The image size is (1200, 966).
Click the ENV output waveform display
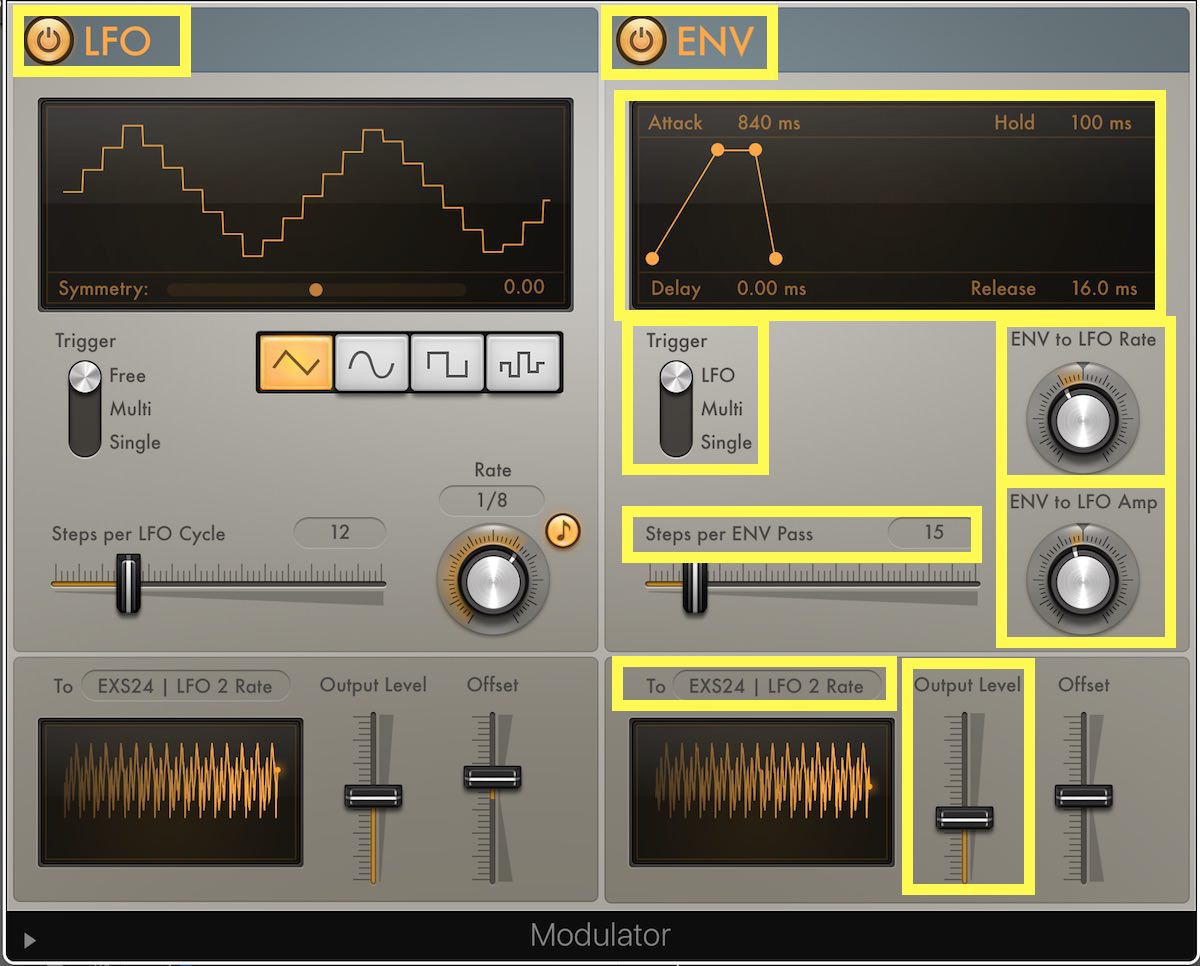tap(762, 792)
